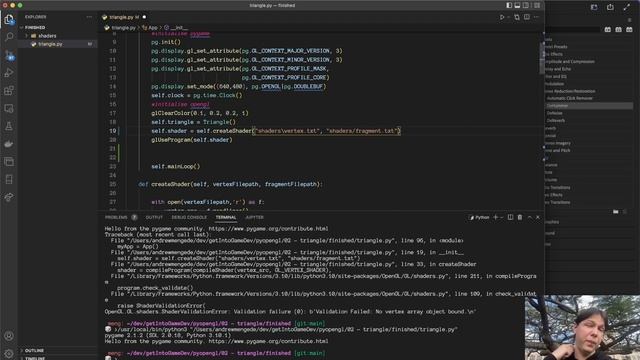Split the terminal pane
Image resolution: width=640 pixels, height=360 pixels.
(x=510, y=217)
